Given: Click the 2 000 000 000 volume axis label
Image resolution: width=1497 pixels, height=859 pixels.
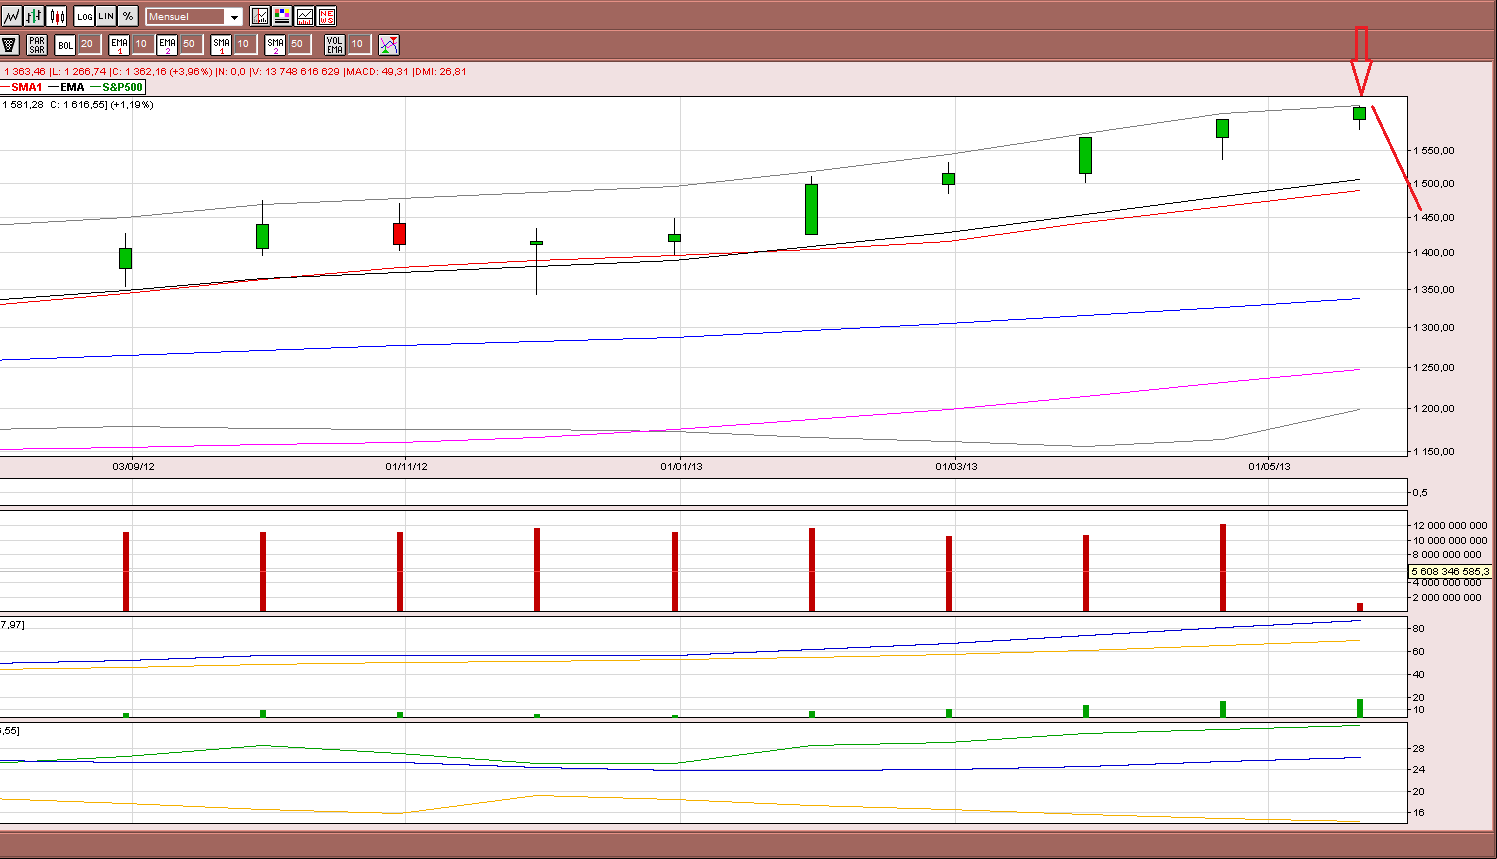Looking at the screenshot, I should (x=1447, y=598).
